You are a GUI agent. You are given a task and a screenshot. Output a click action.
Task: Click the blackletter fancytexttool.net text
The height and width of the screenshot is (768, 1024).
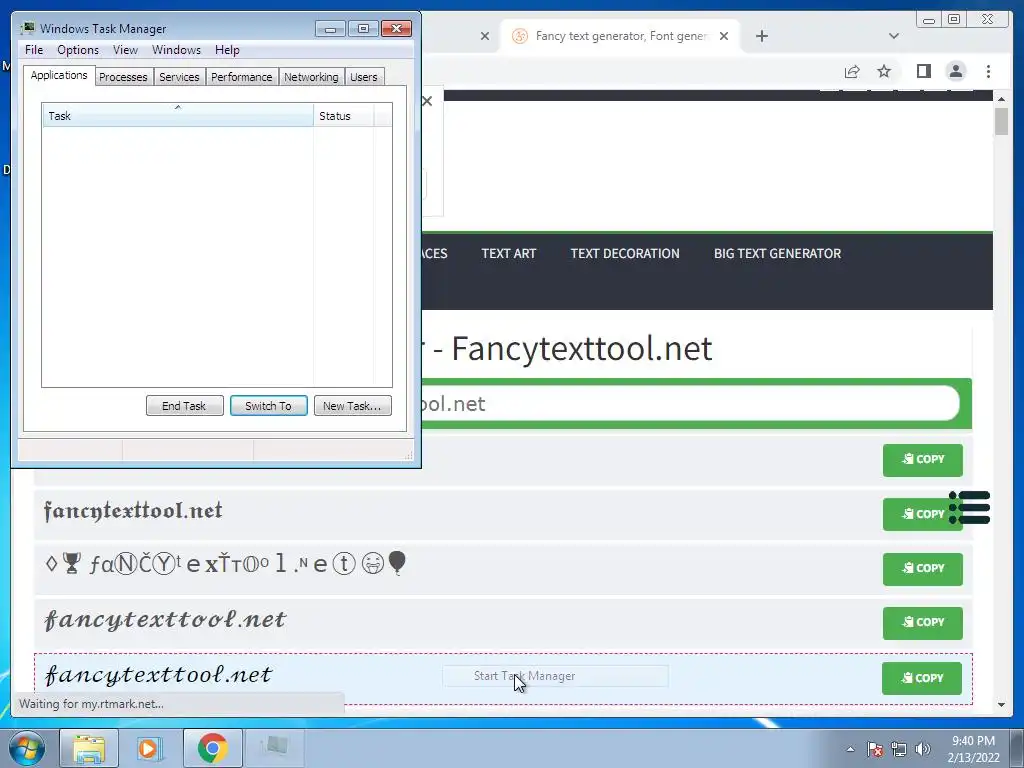point(133,511)
